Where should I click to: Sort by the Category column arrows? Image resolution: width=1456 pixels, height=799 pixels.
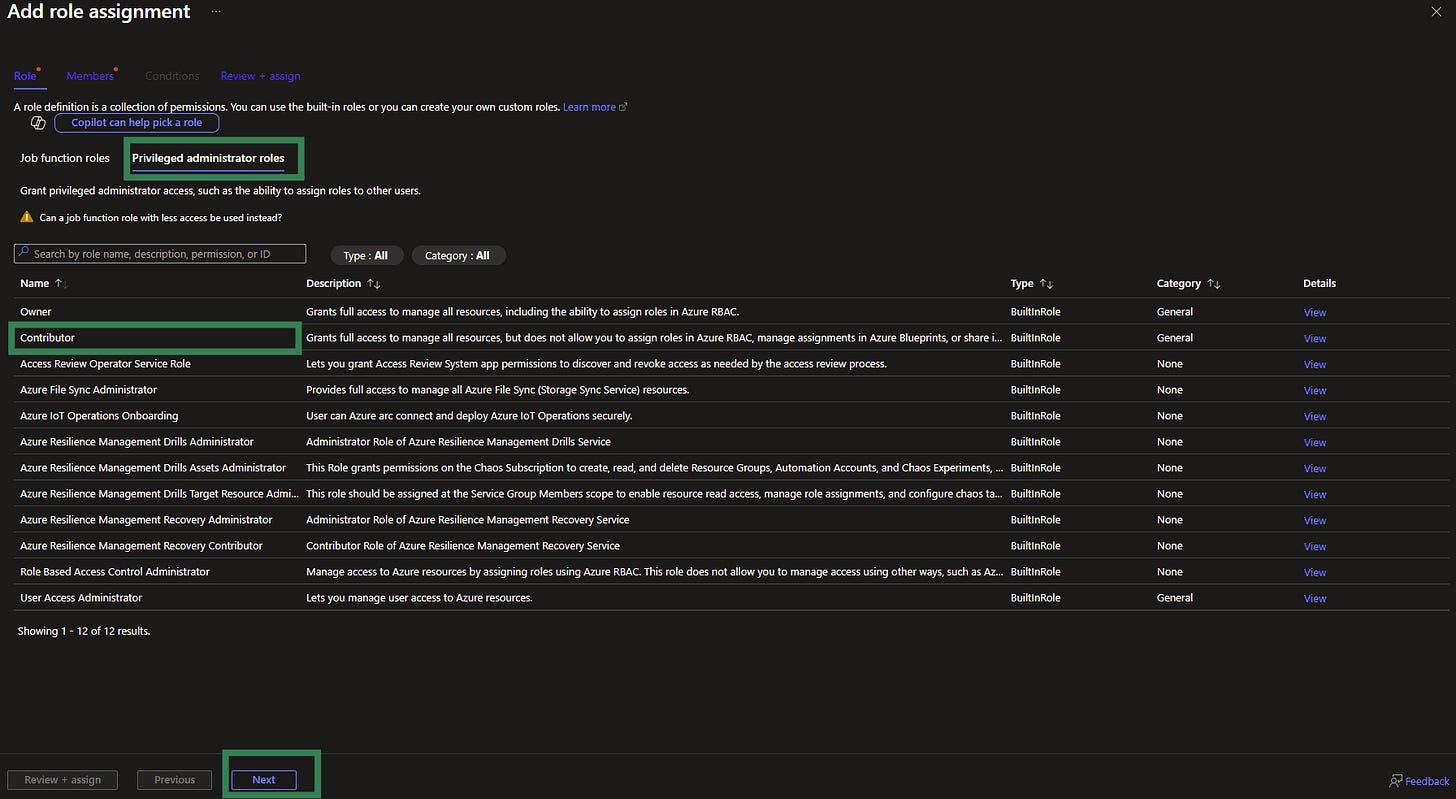click(x=1214, y=284)
